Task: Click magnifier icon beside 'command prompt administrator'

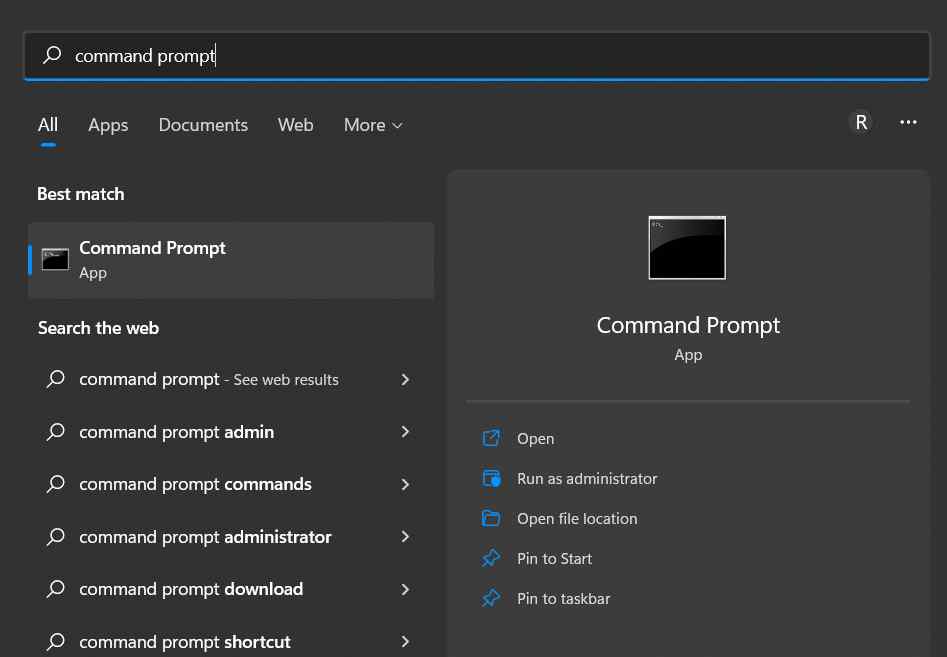Action: pos(56,537)
